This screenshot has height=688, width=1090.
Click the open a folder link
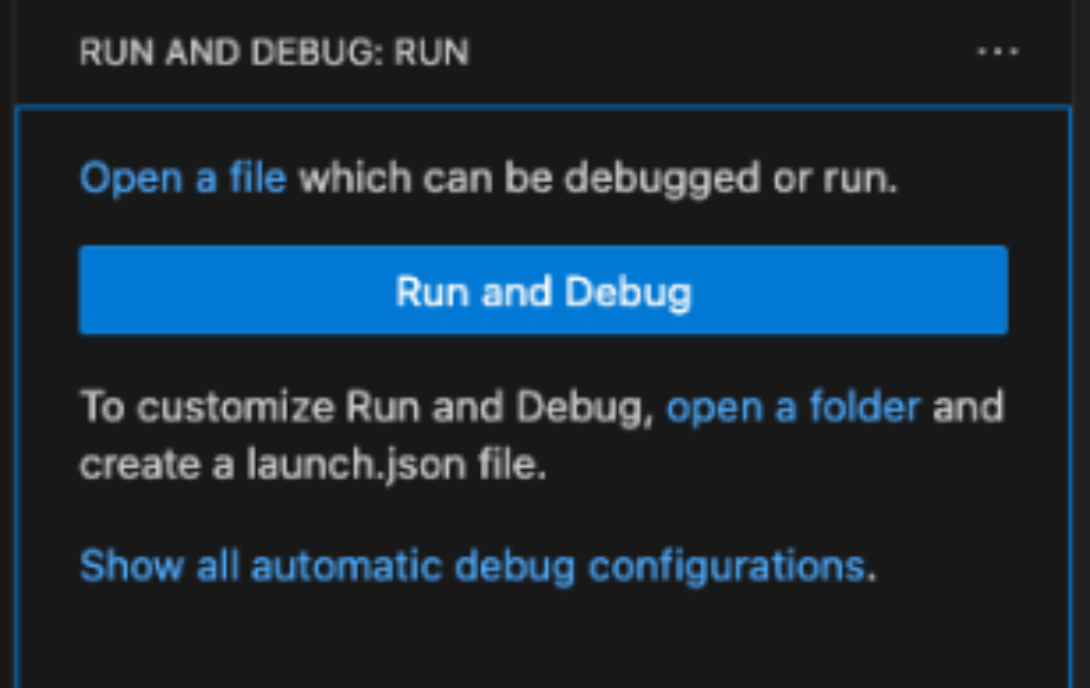pos(795,406)
